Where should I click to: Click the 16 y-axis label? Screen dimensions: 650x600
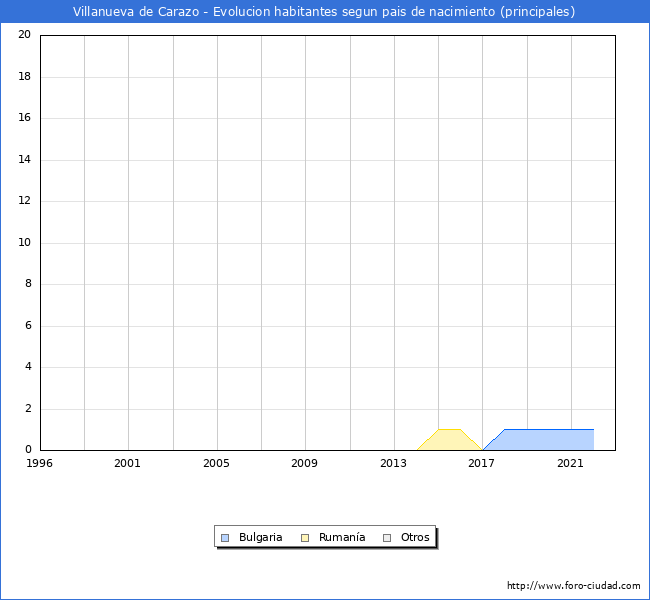24,117
